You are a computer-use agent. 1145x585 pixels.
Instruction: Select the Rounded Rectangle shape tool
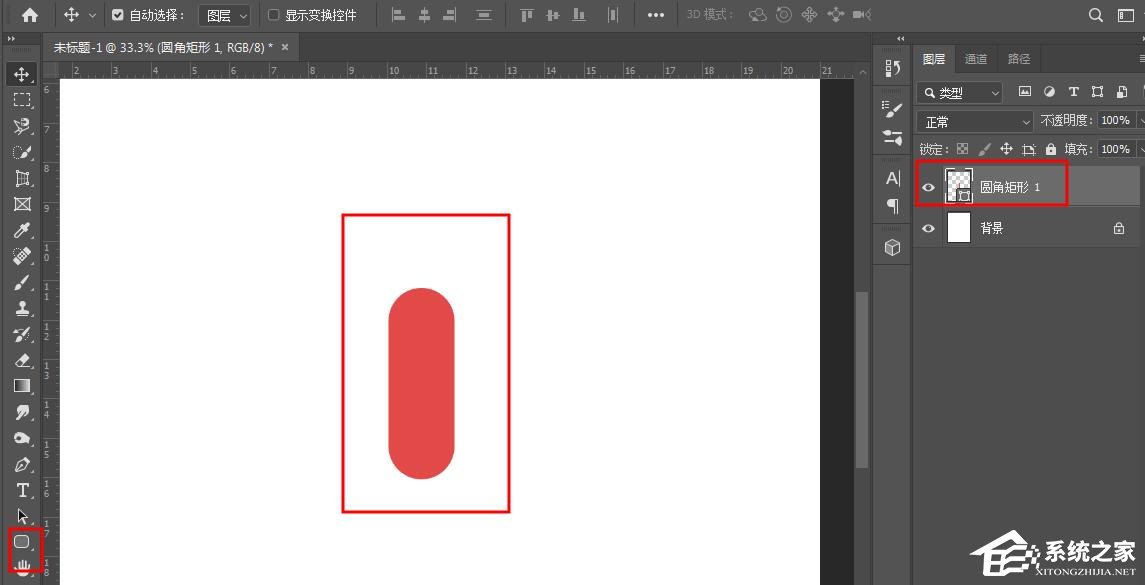coord(21,542)
